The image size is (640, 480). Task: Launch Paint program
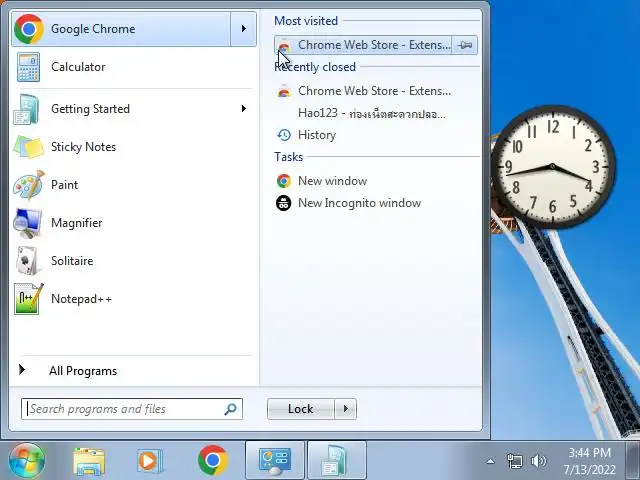[133, 185]
